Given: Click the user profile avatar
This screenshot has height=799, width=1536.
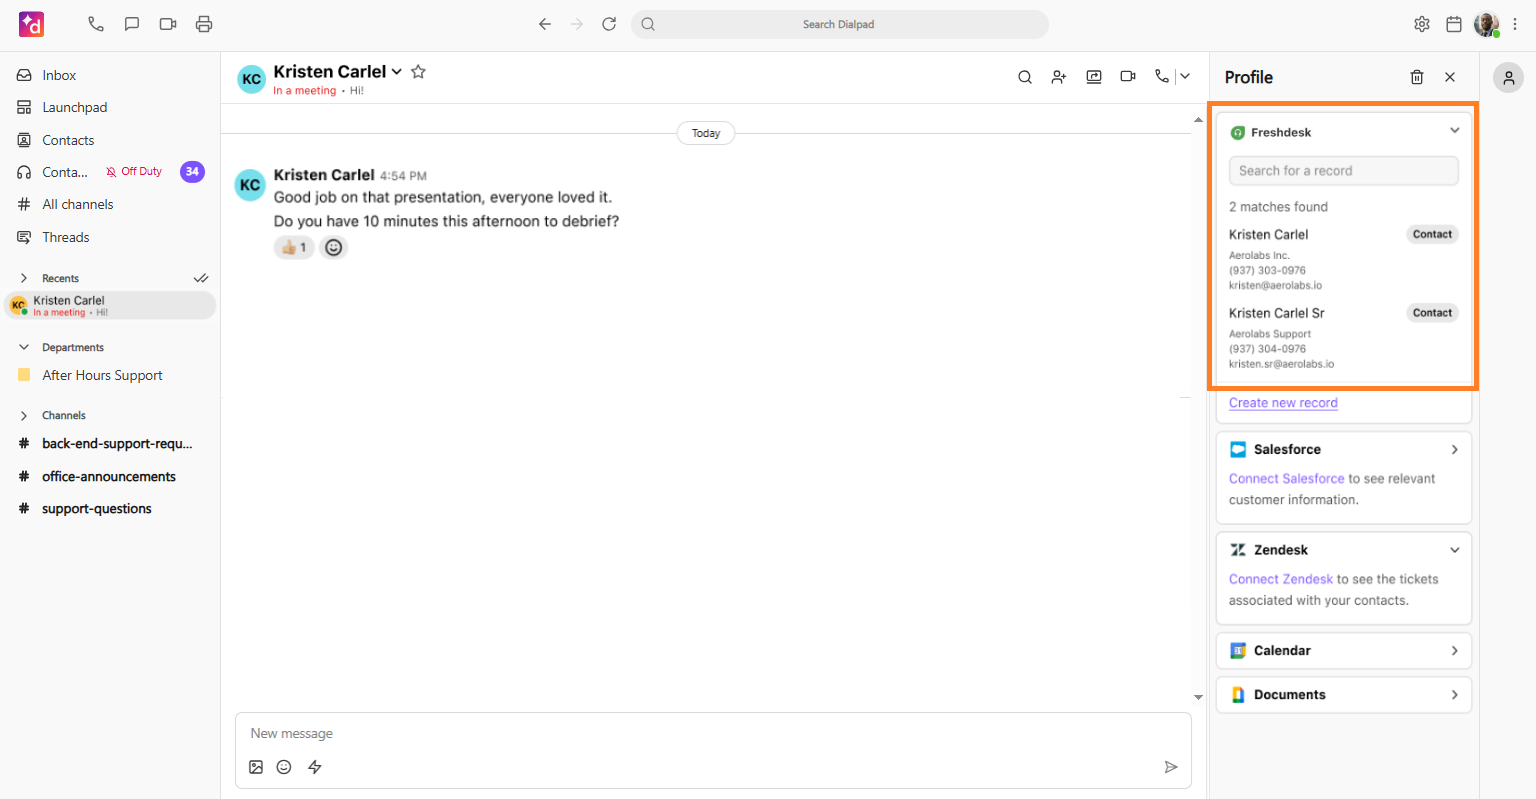Looking at the screenshot, I should [1487, 24].
